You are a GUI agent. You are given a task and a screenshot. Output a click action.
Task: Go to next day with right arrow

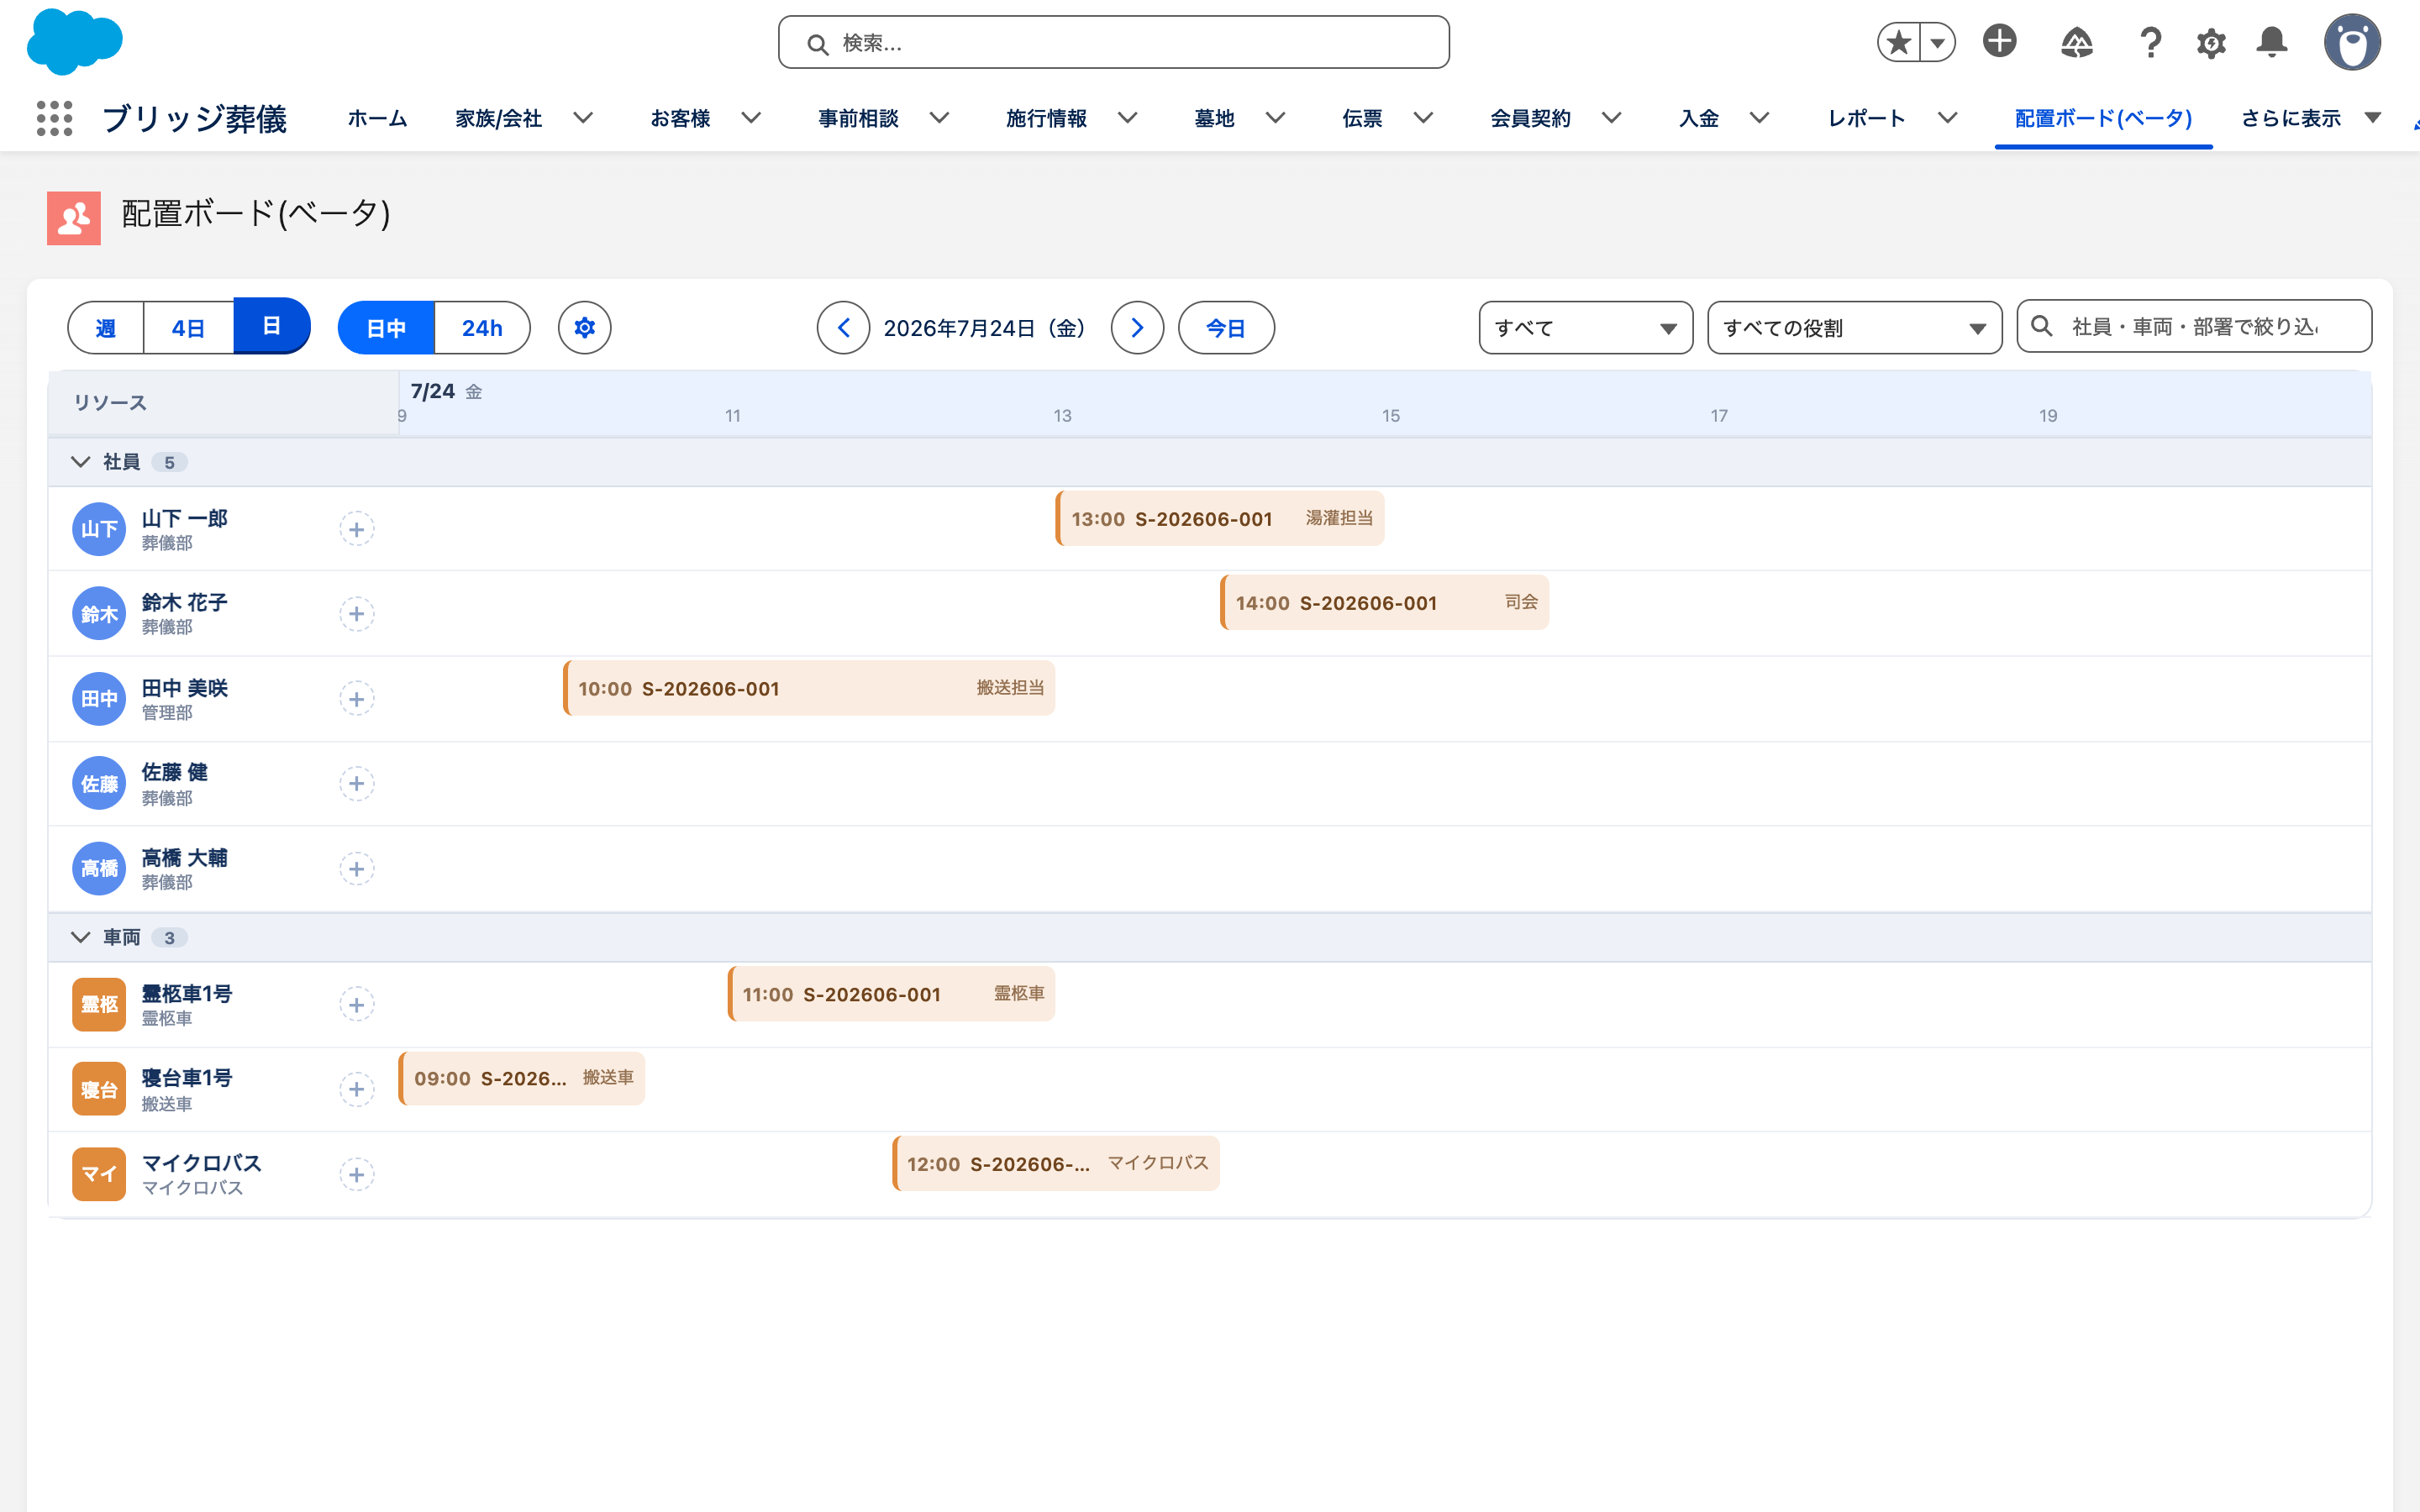(x=1137, y=328)
